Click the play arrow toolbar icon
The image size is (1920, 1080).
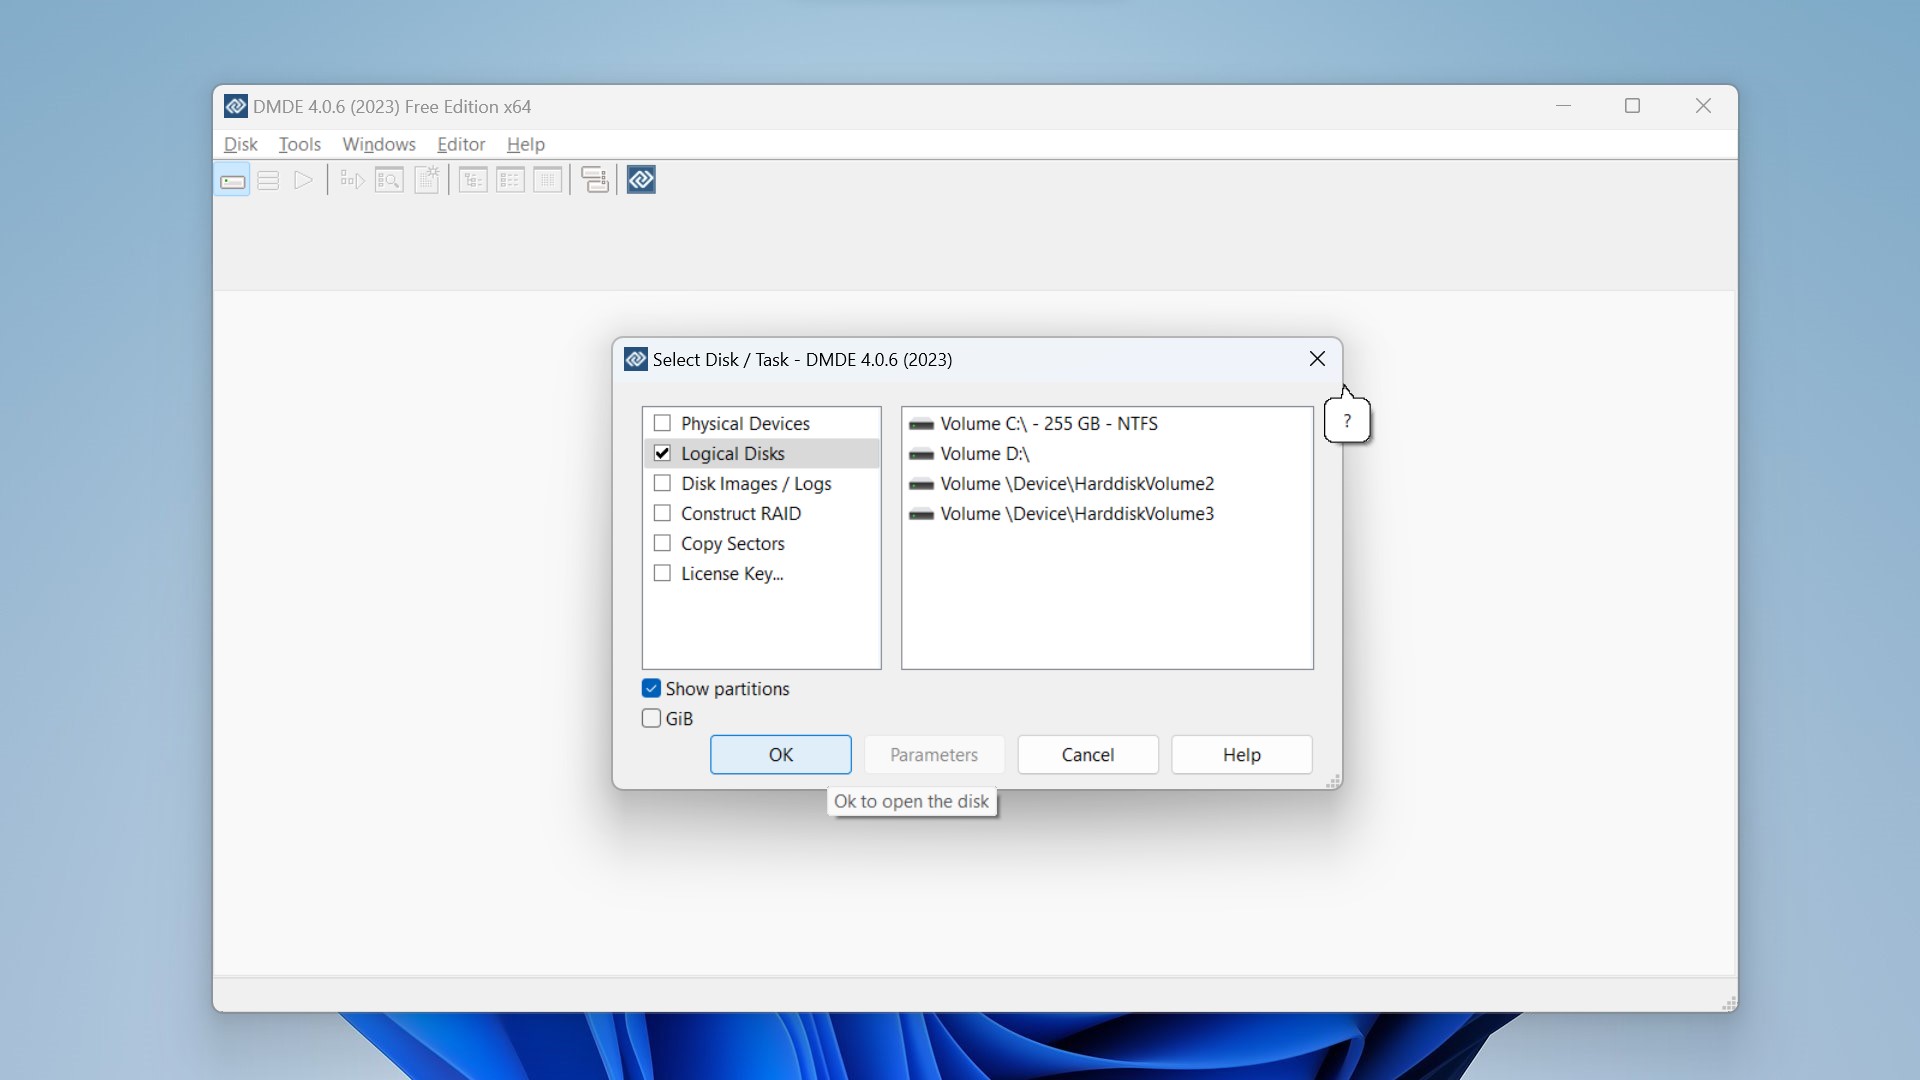click(303, 181)
